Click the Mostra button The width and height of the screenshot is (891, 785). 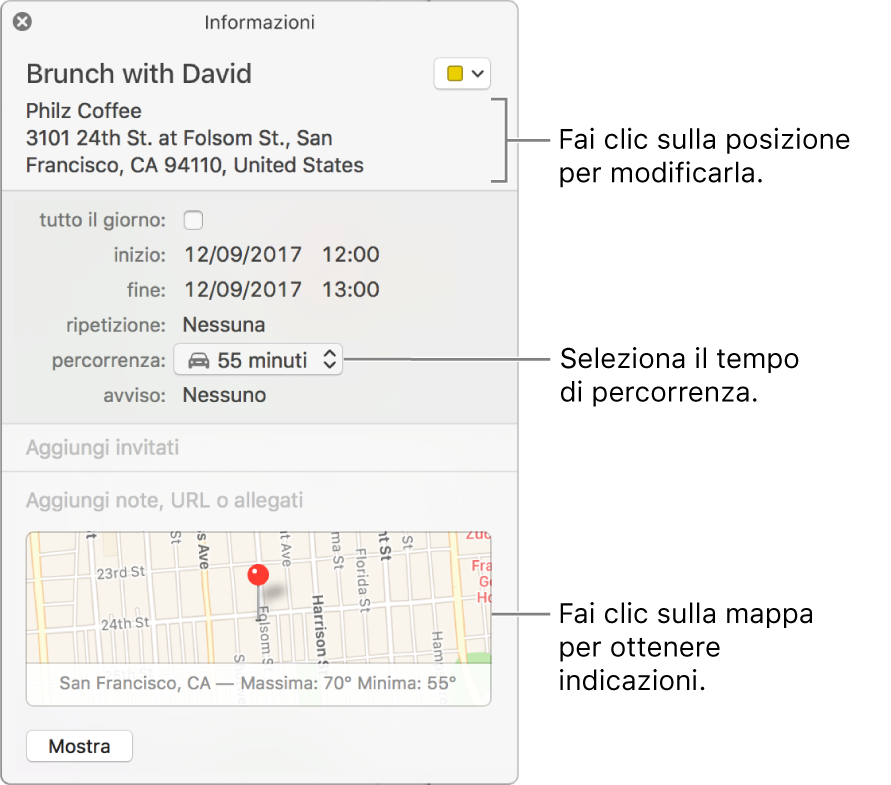coord(80,746)
